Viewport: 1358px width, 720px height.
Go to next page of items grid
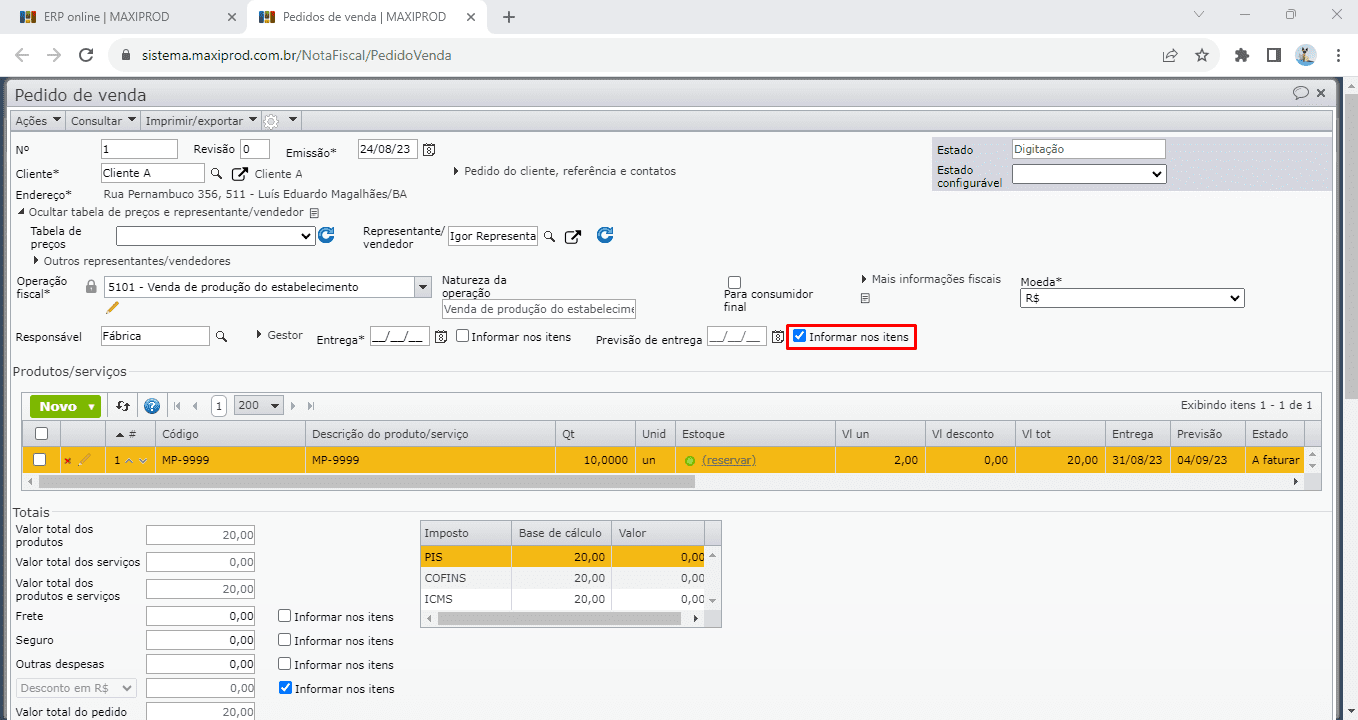click(x=295, y=406)
